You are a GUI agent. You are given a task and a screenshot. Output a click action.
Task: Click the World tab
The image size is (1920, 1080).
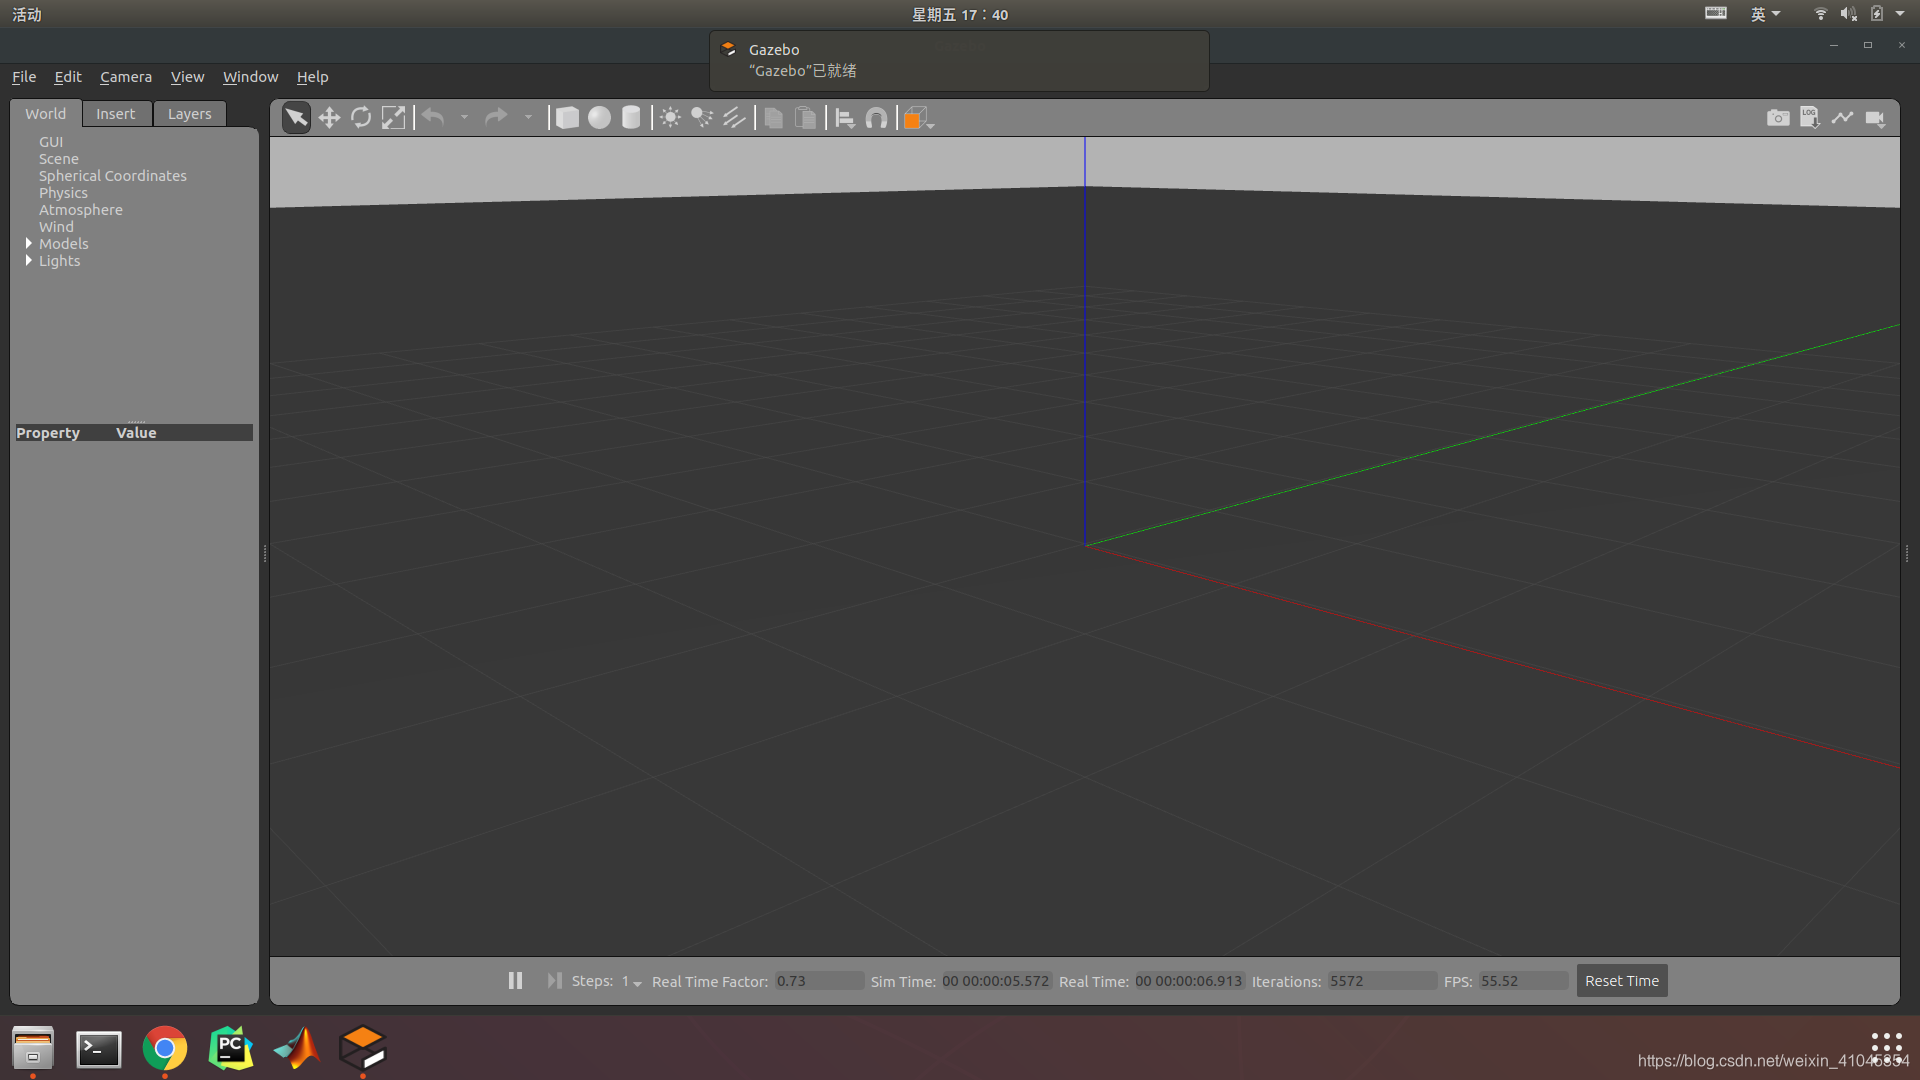(x=45, y=112)
